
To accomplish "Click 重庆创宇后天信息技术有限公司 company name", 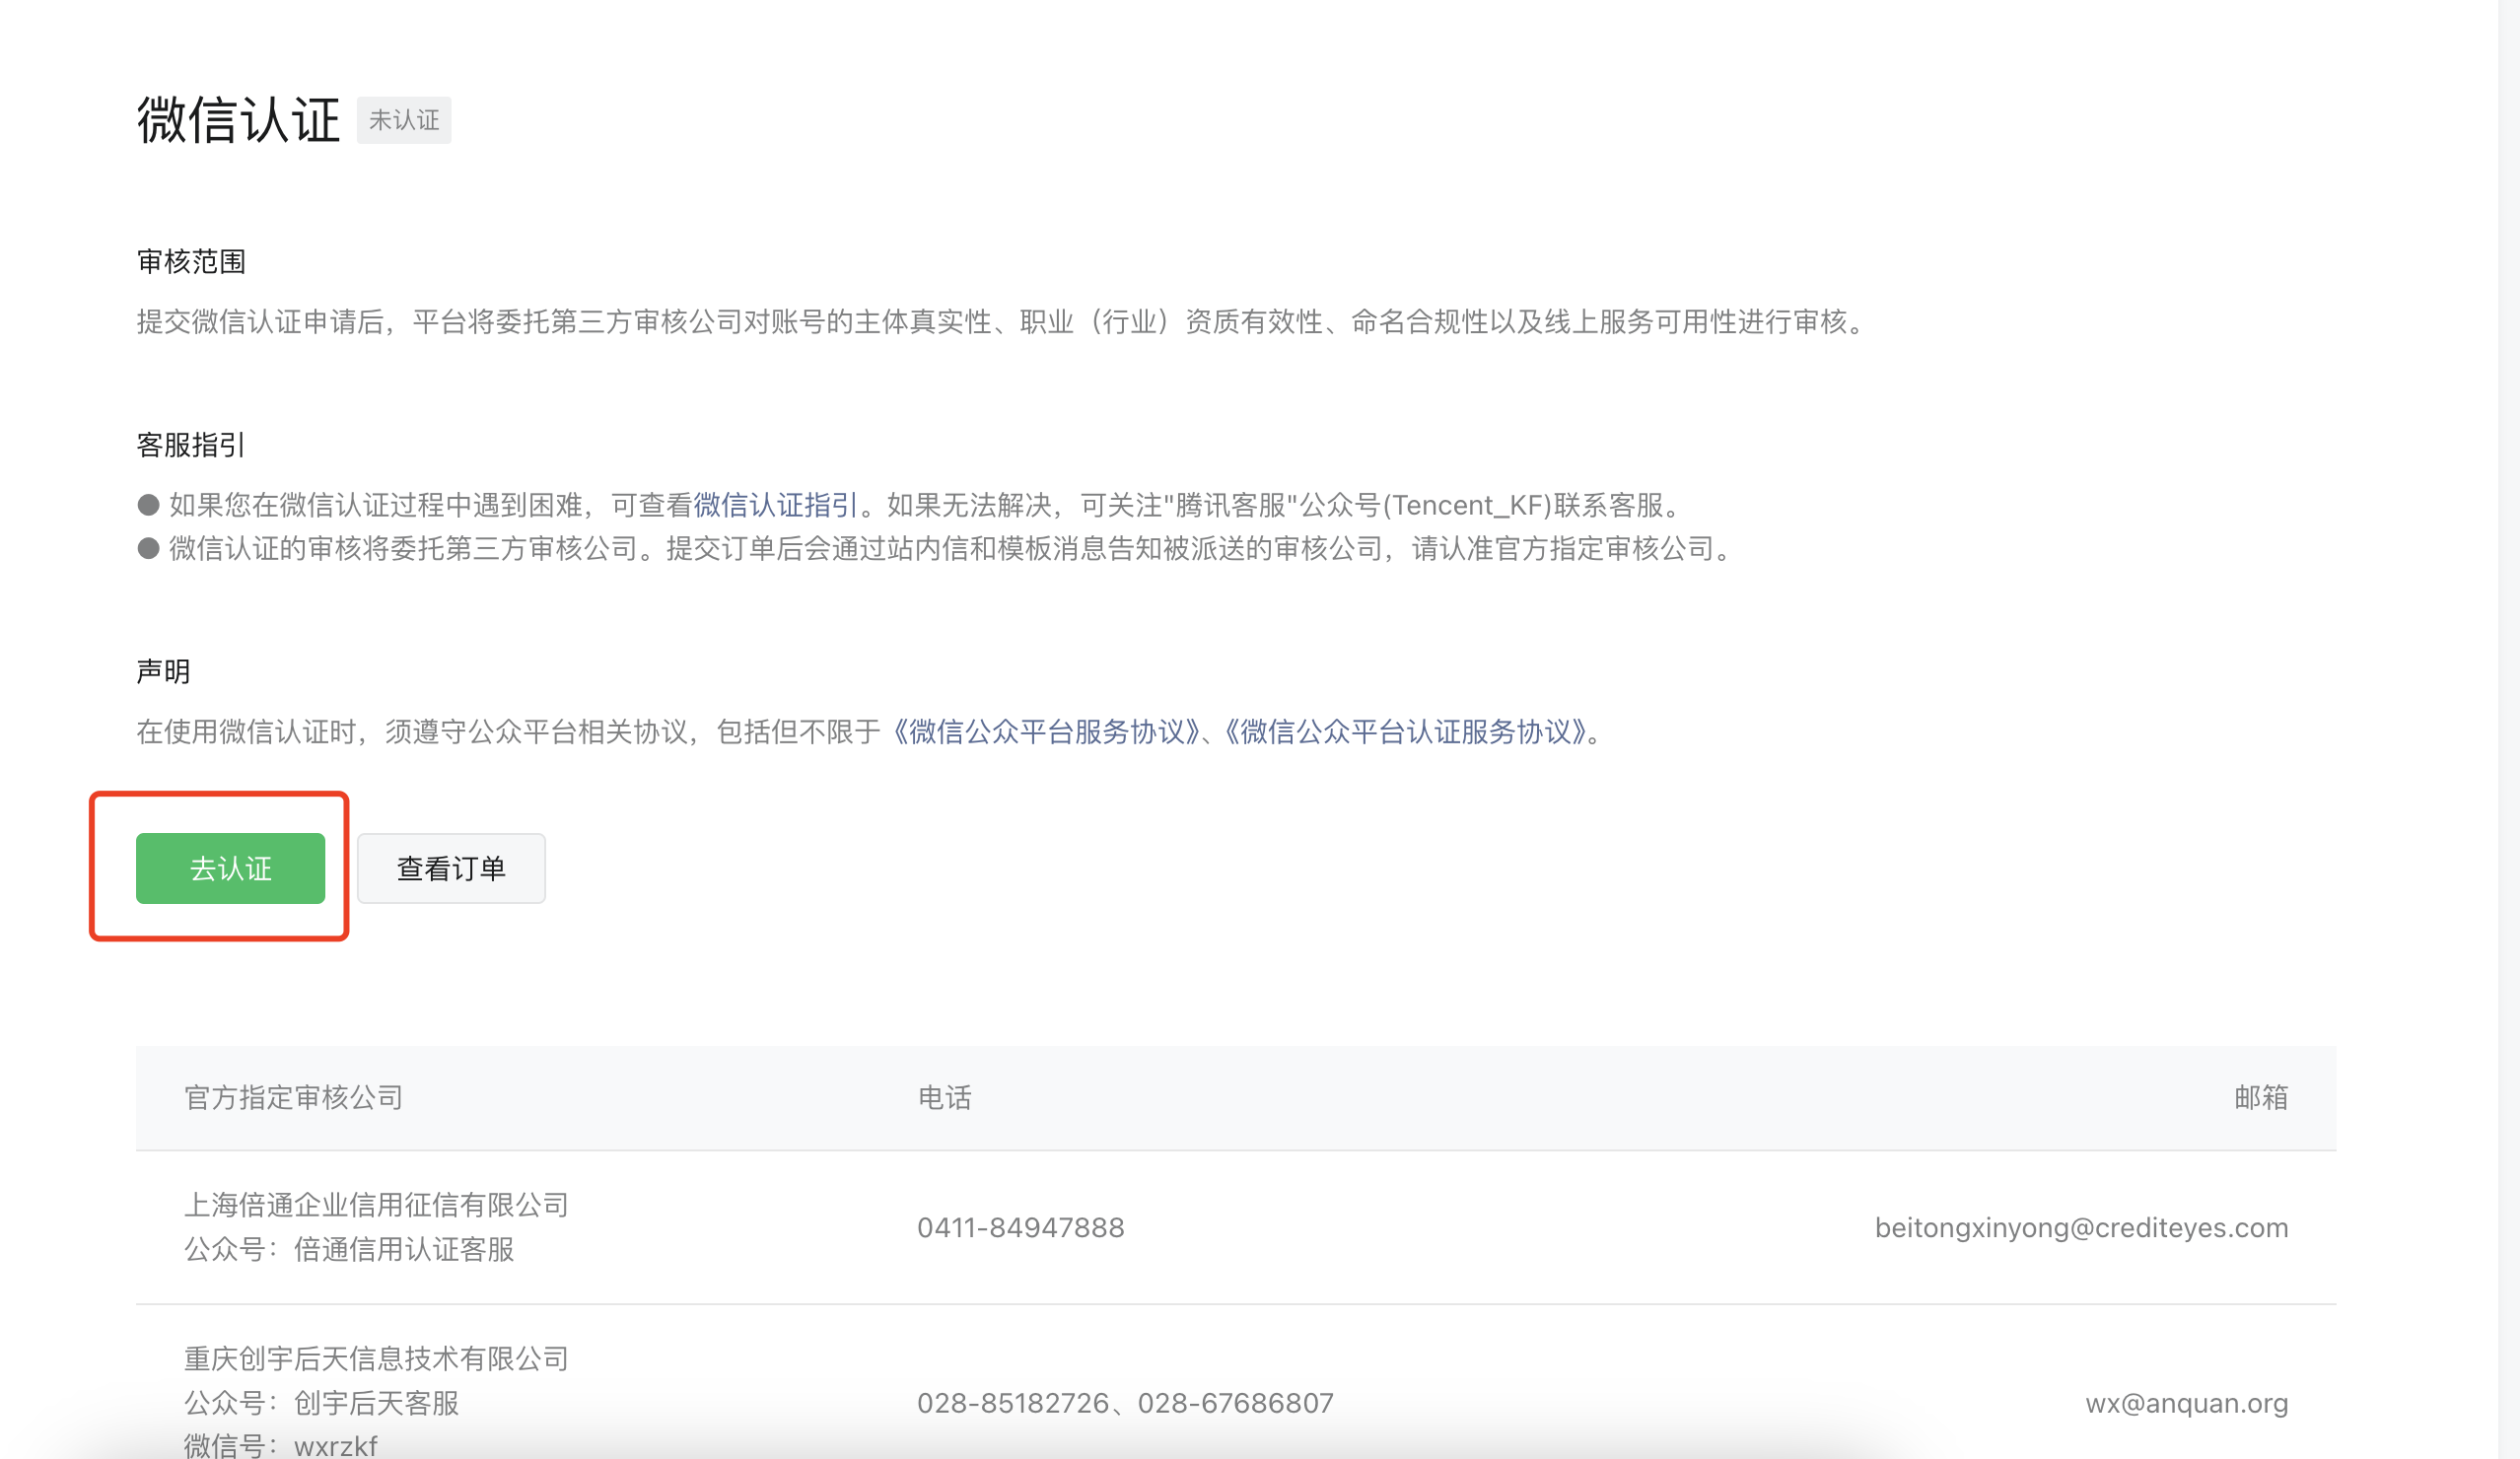I will tap(376, 1358).
